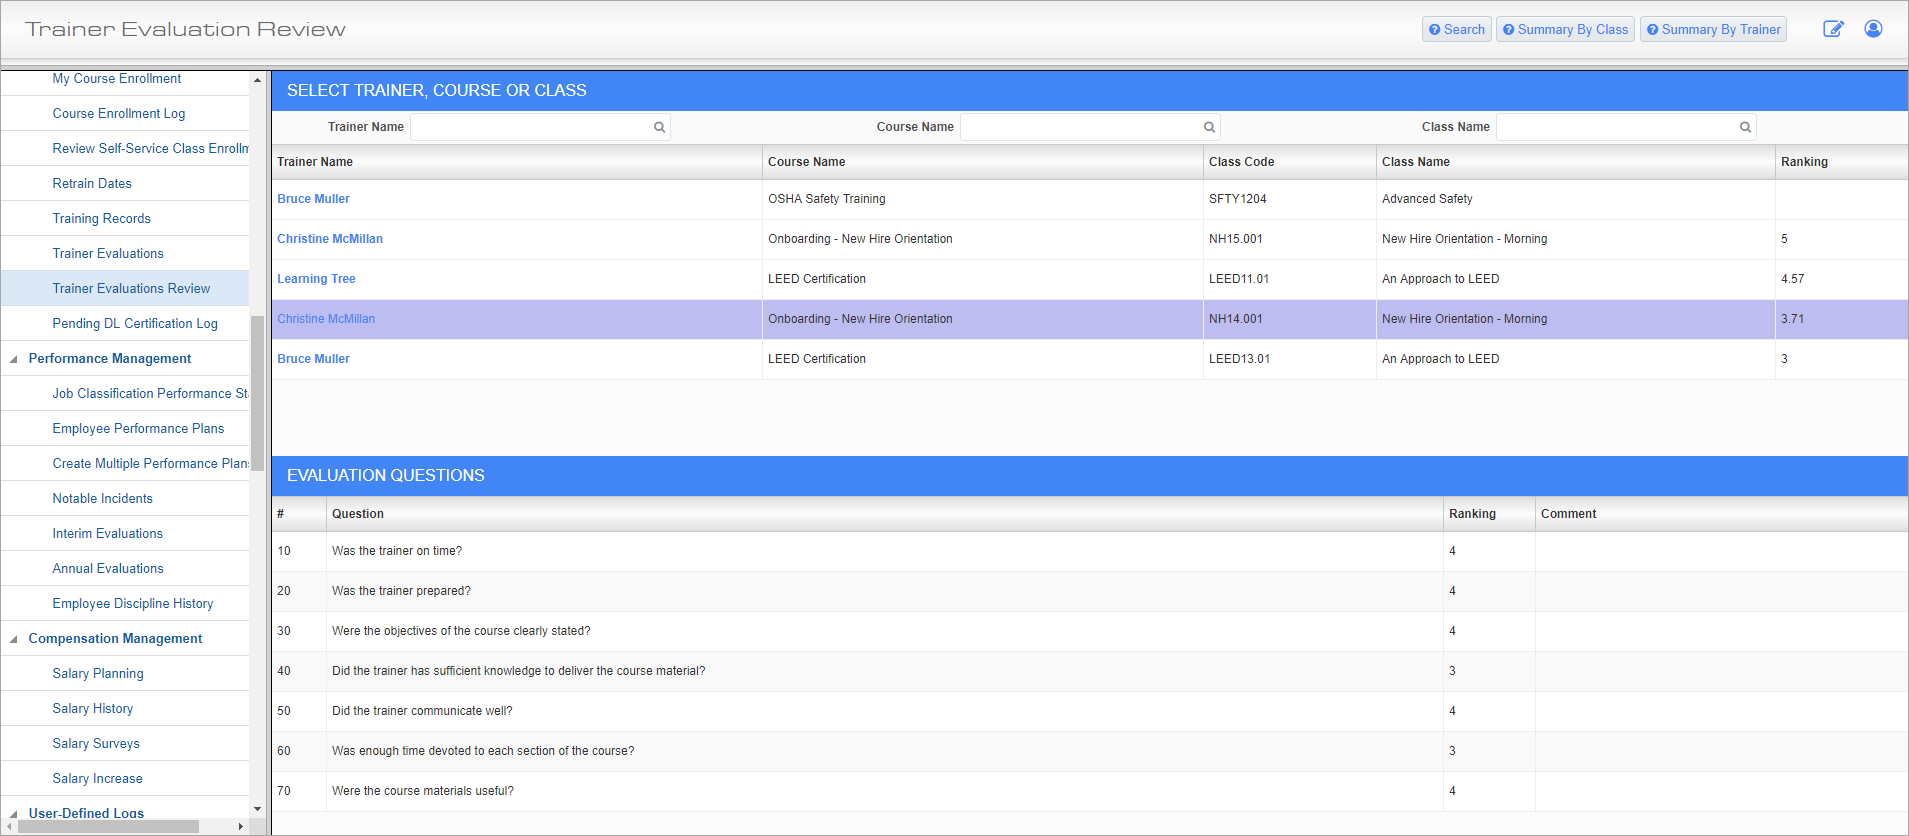Select the LEED11.01 class code cell
Screen dimensions: 1909x836
pyautogui.click(x=1290, y=279)
